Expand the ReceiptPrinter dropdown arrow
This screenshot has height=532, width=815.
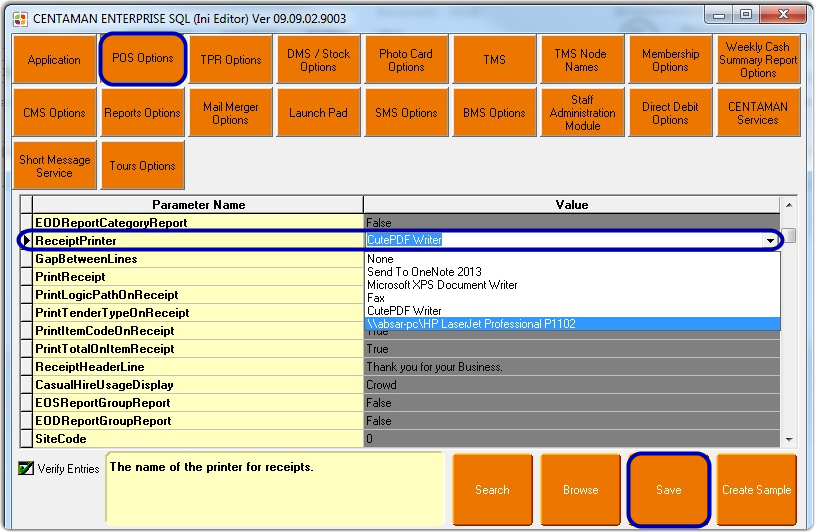770,240
